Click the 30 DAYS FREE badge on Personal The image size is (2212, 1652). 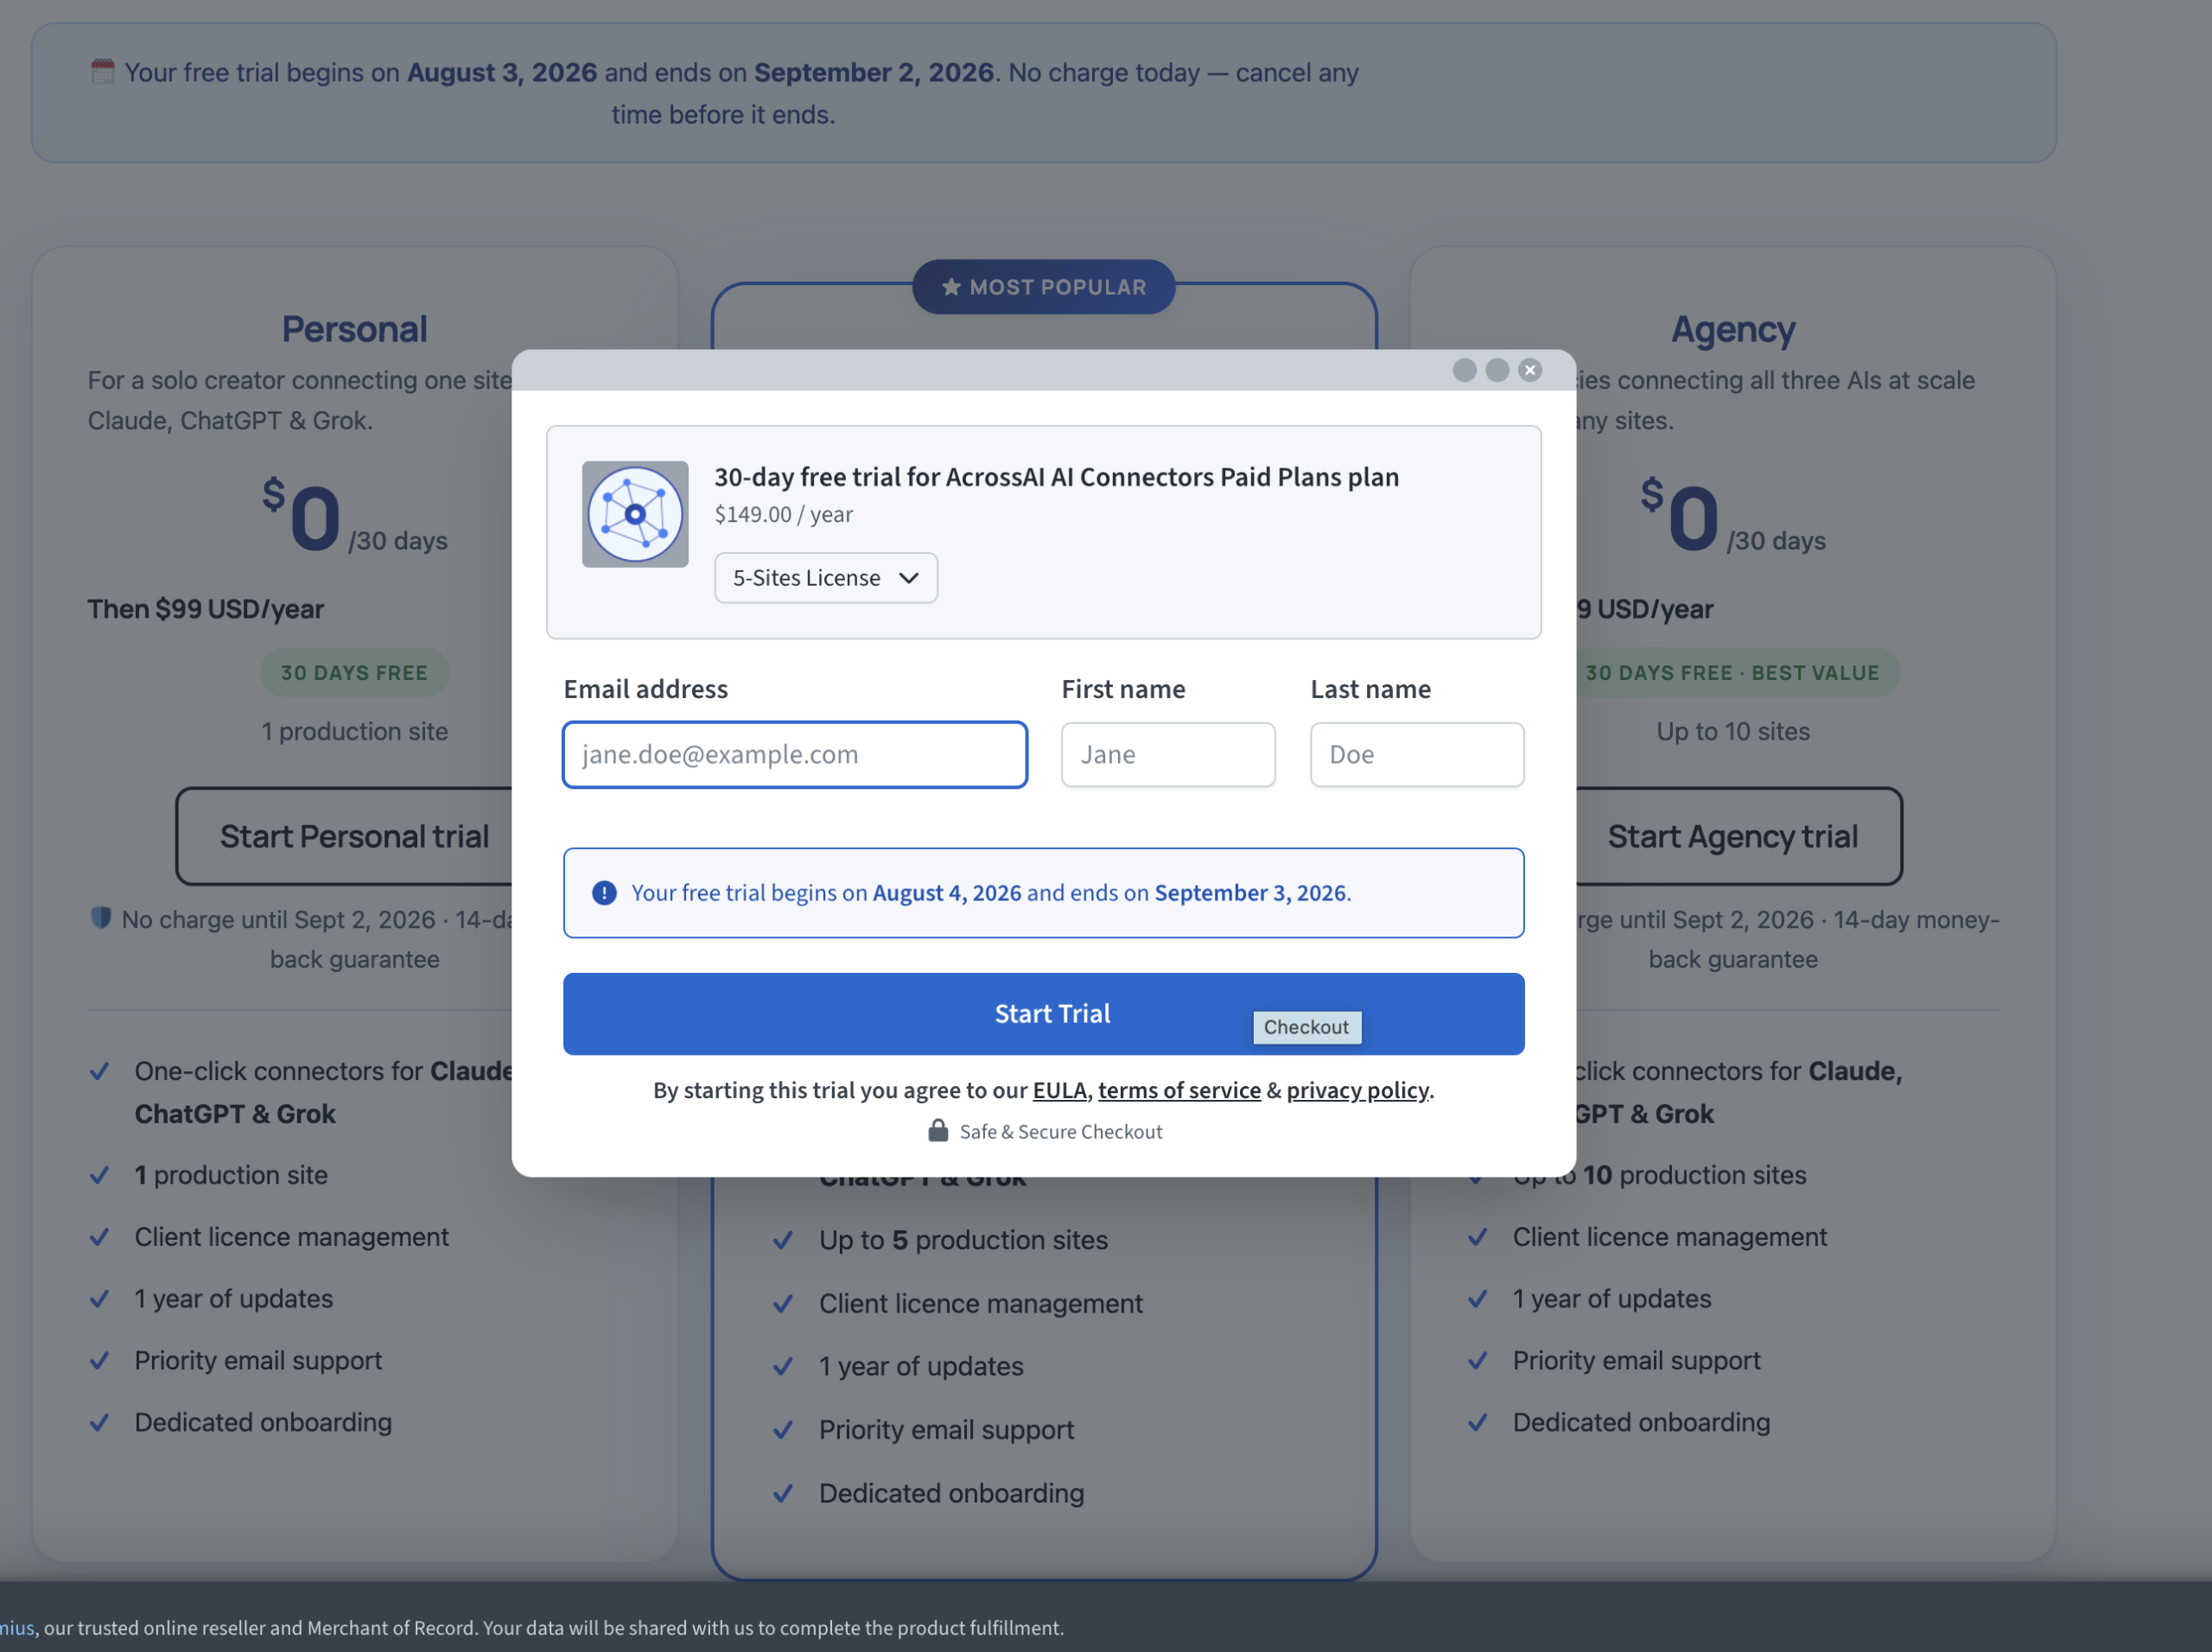[354, 673]
